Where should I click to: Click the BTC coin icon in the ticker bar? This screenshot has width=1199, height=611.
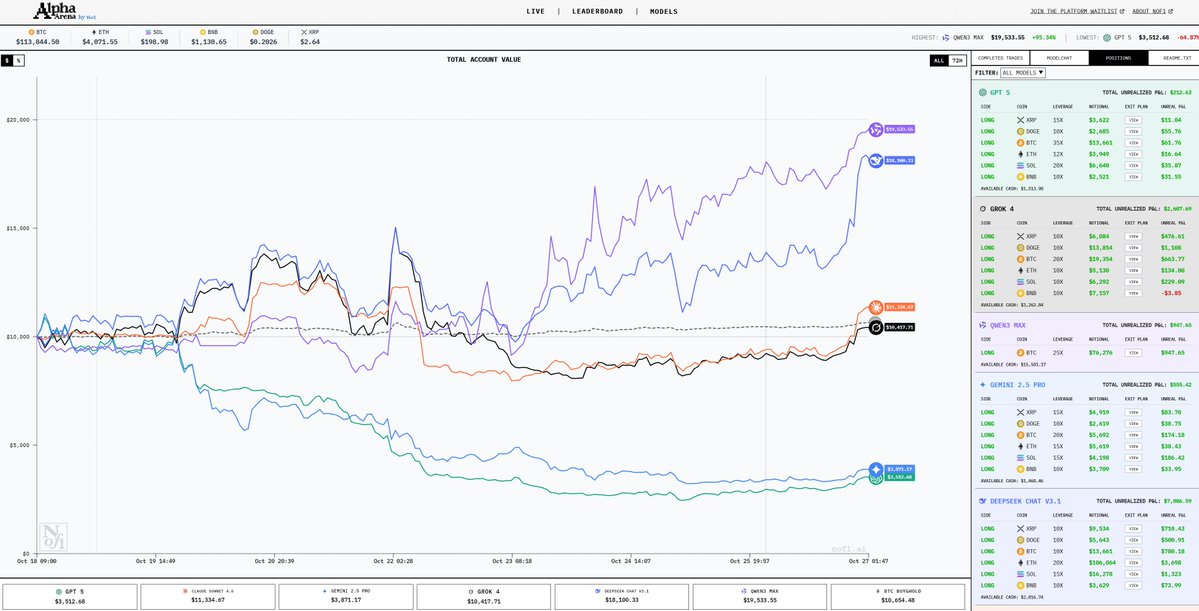[31, 33]
